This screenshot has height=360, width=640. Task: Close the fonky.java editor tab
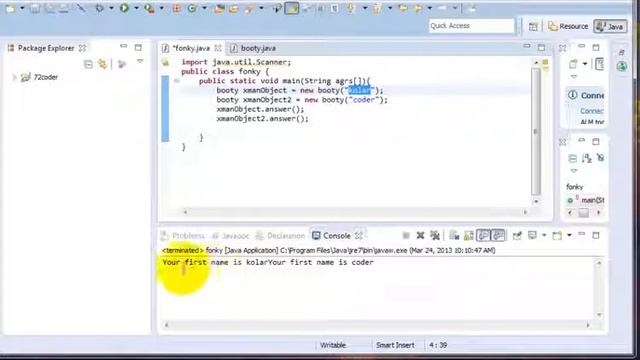tap(218, 48)
